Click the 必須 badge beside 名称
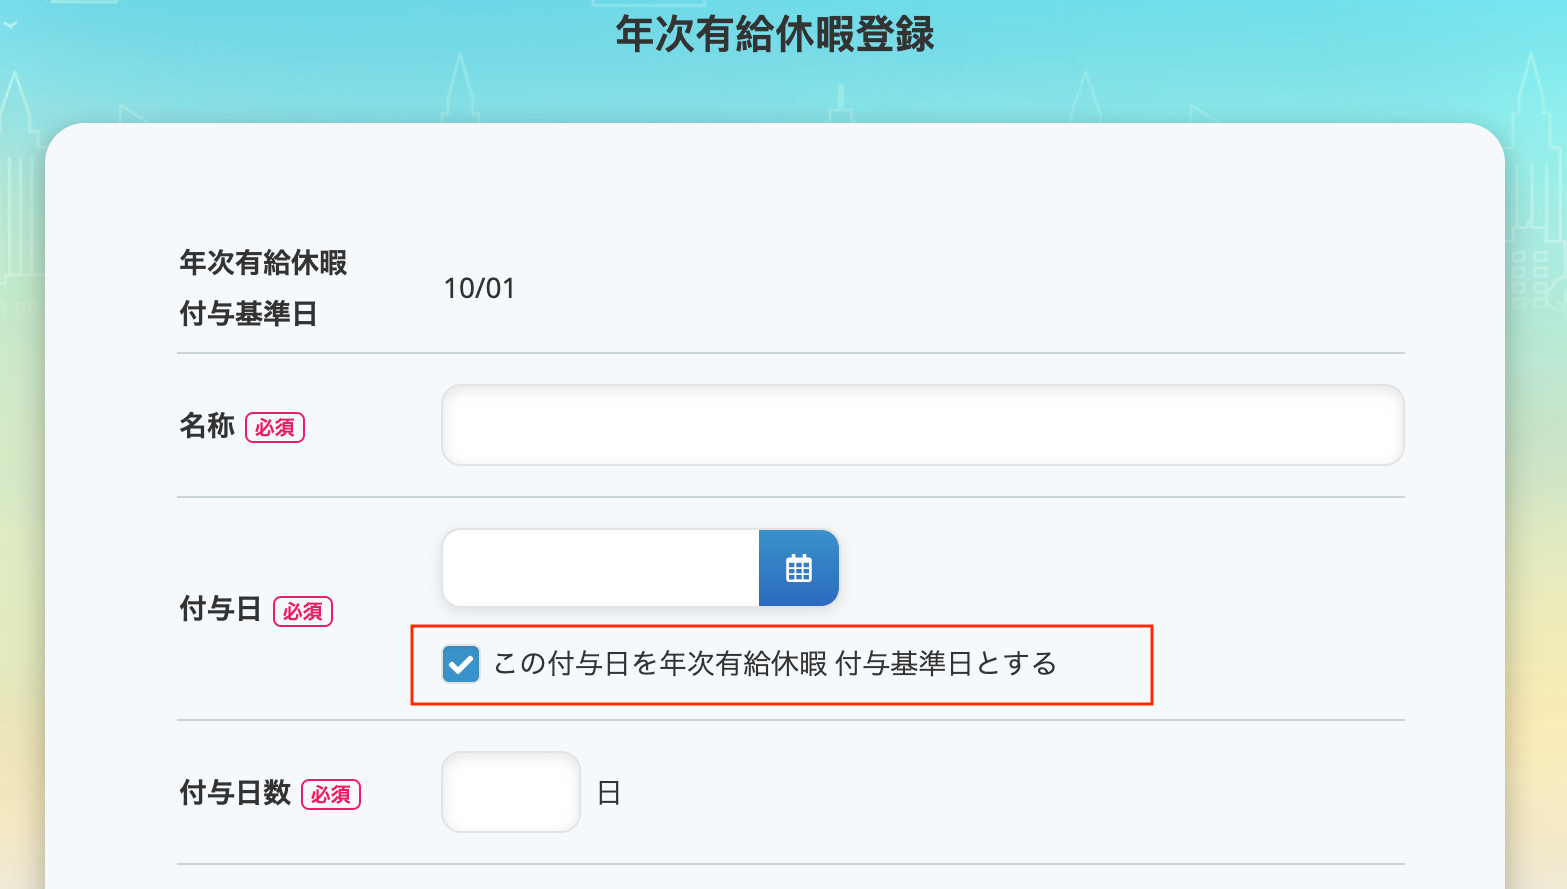 (x=275, y=428)
